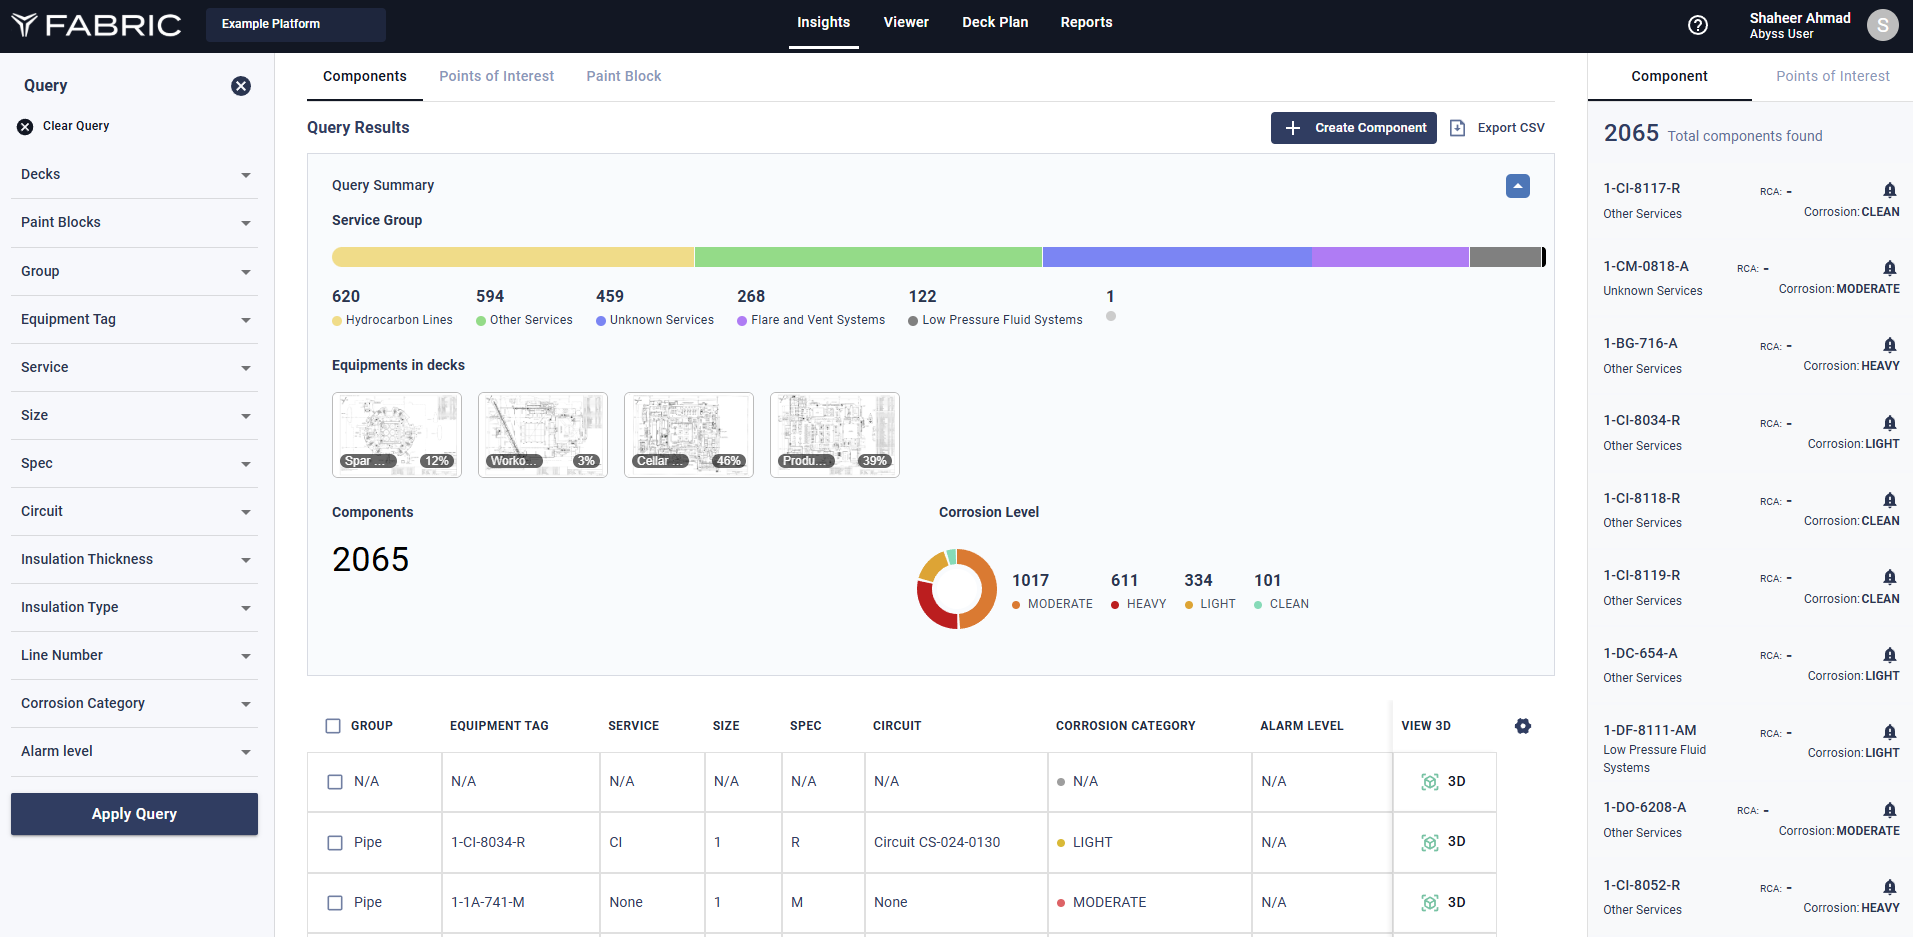The image size is (1913, 937).
Task: Click the Export CSV icon
Action: pyautogui.click(x=1458, y=128)
